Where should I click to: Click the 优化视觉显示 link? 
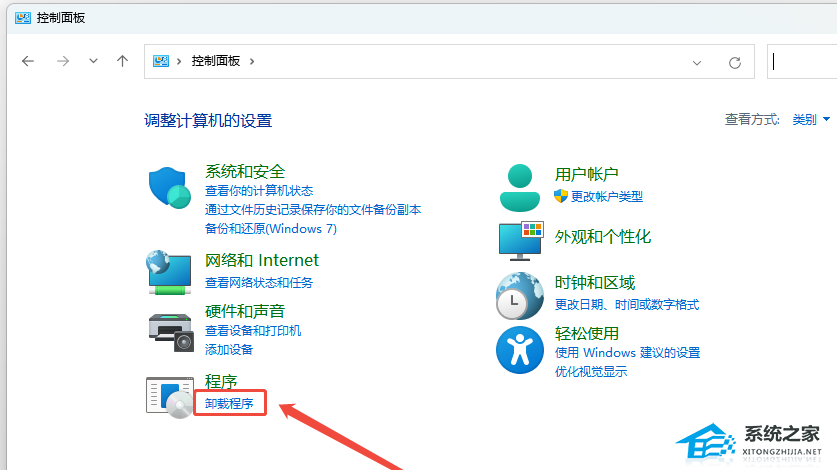point(591,372)
